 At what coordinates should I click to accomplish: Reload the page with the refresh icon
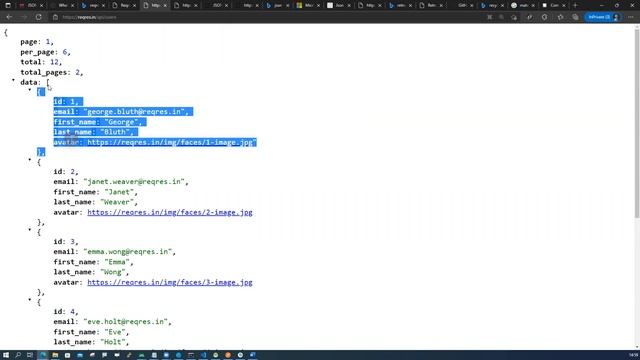(x=38, y=17)
